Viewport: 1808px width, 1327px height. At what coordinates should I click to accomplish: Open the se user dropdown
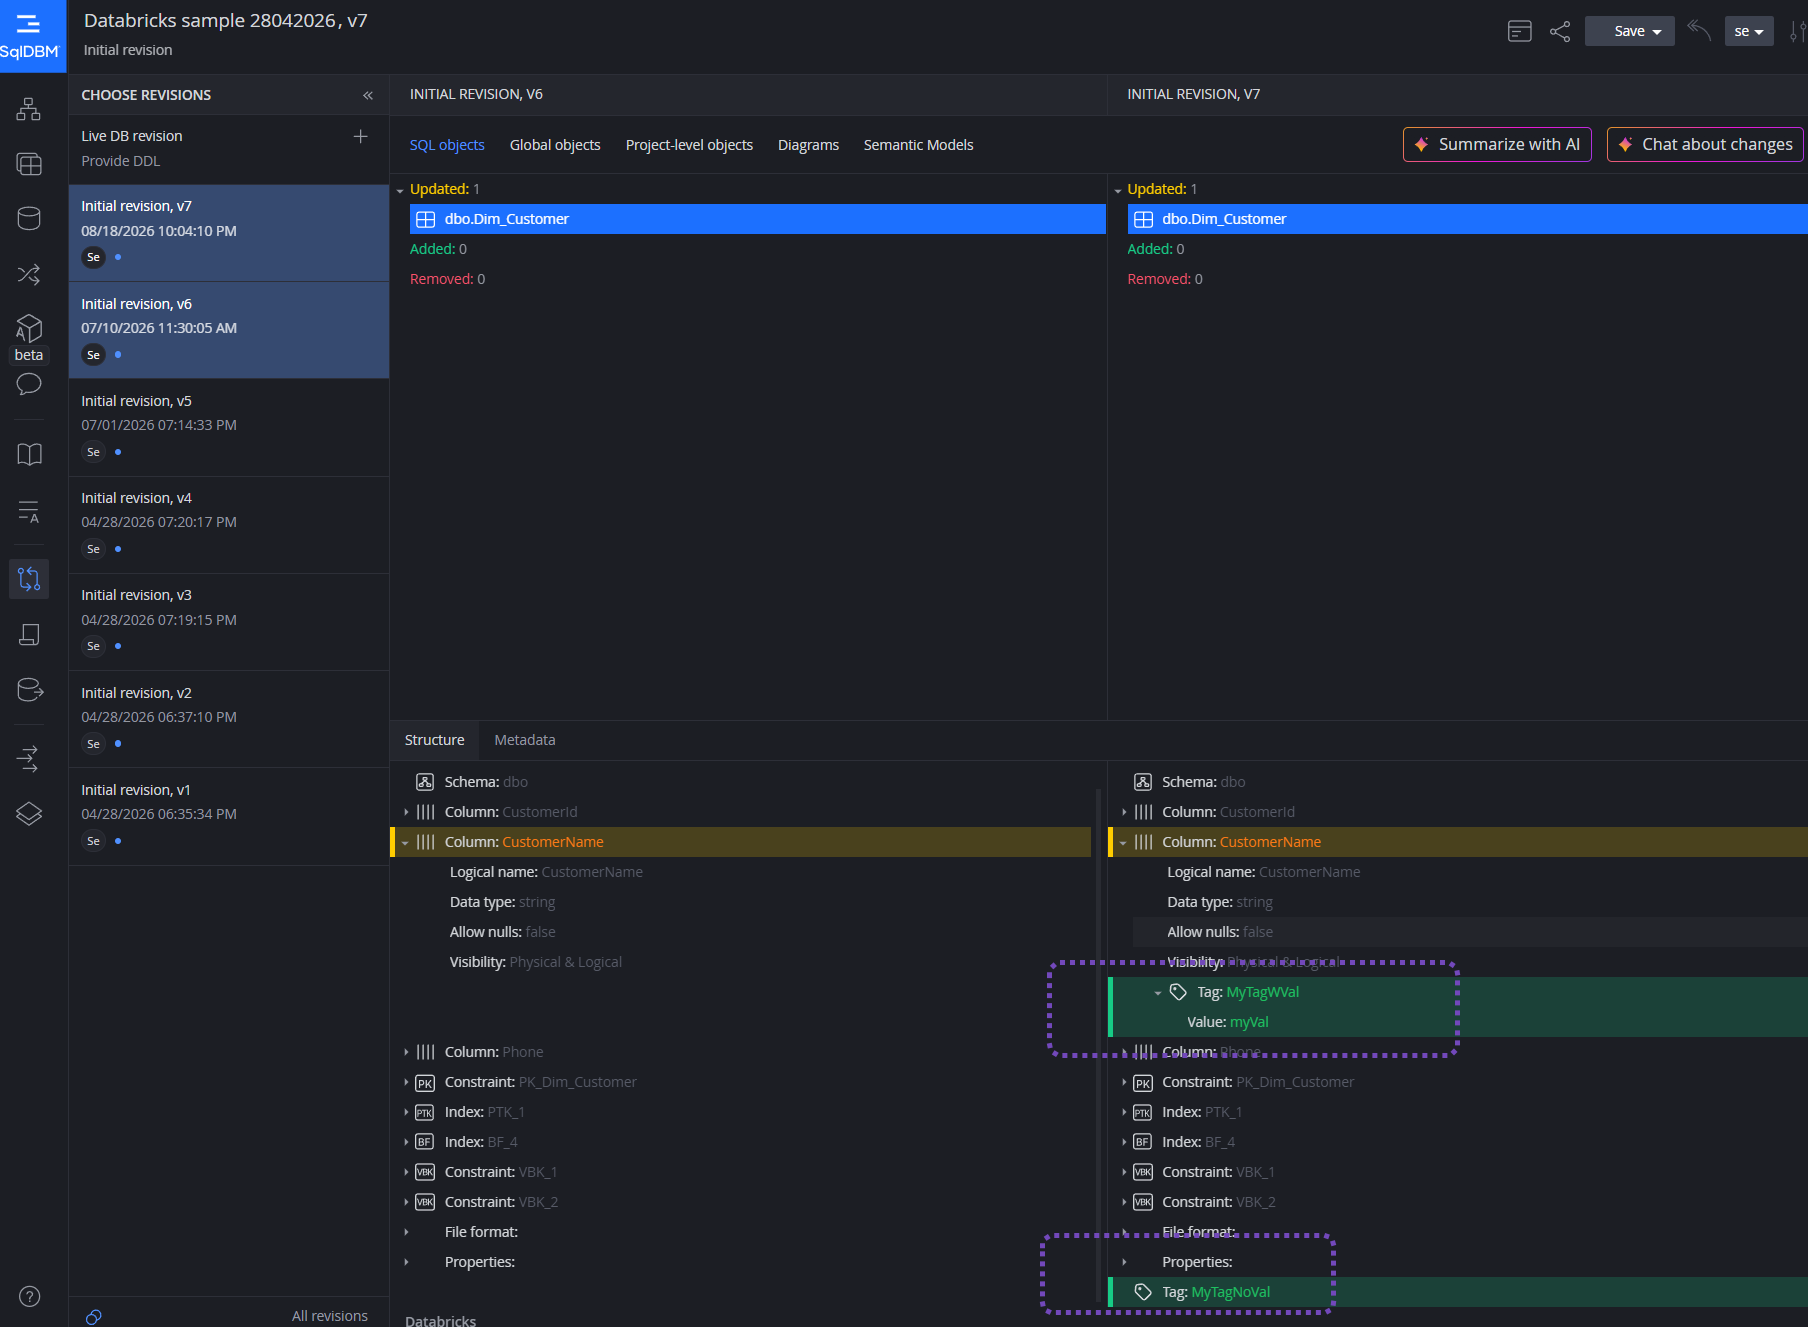(x=1749, y=31)
